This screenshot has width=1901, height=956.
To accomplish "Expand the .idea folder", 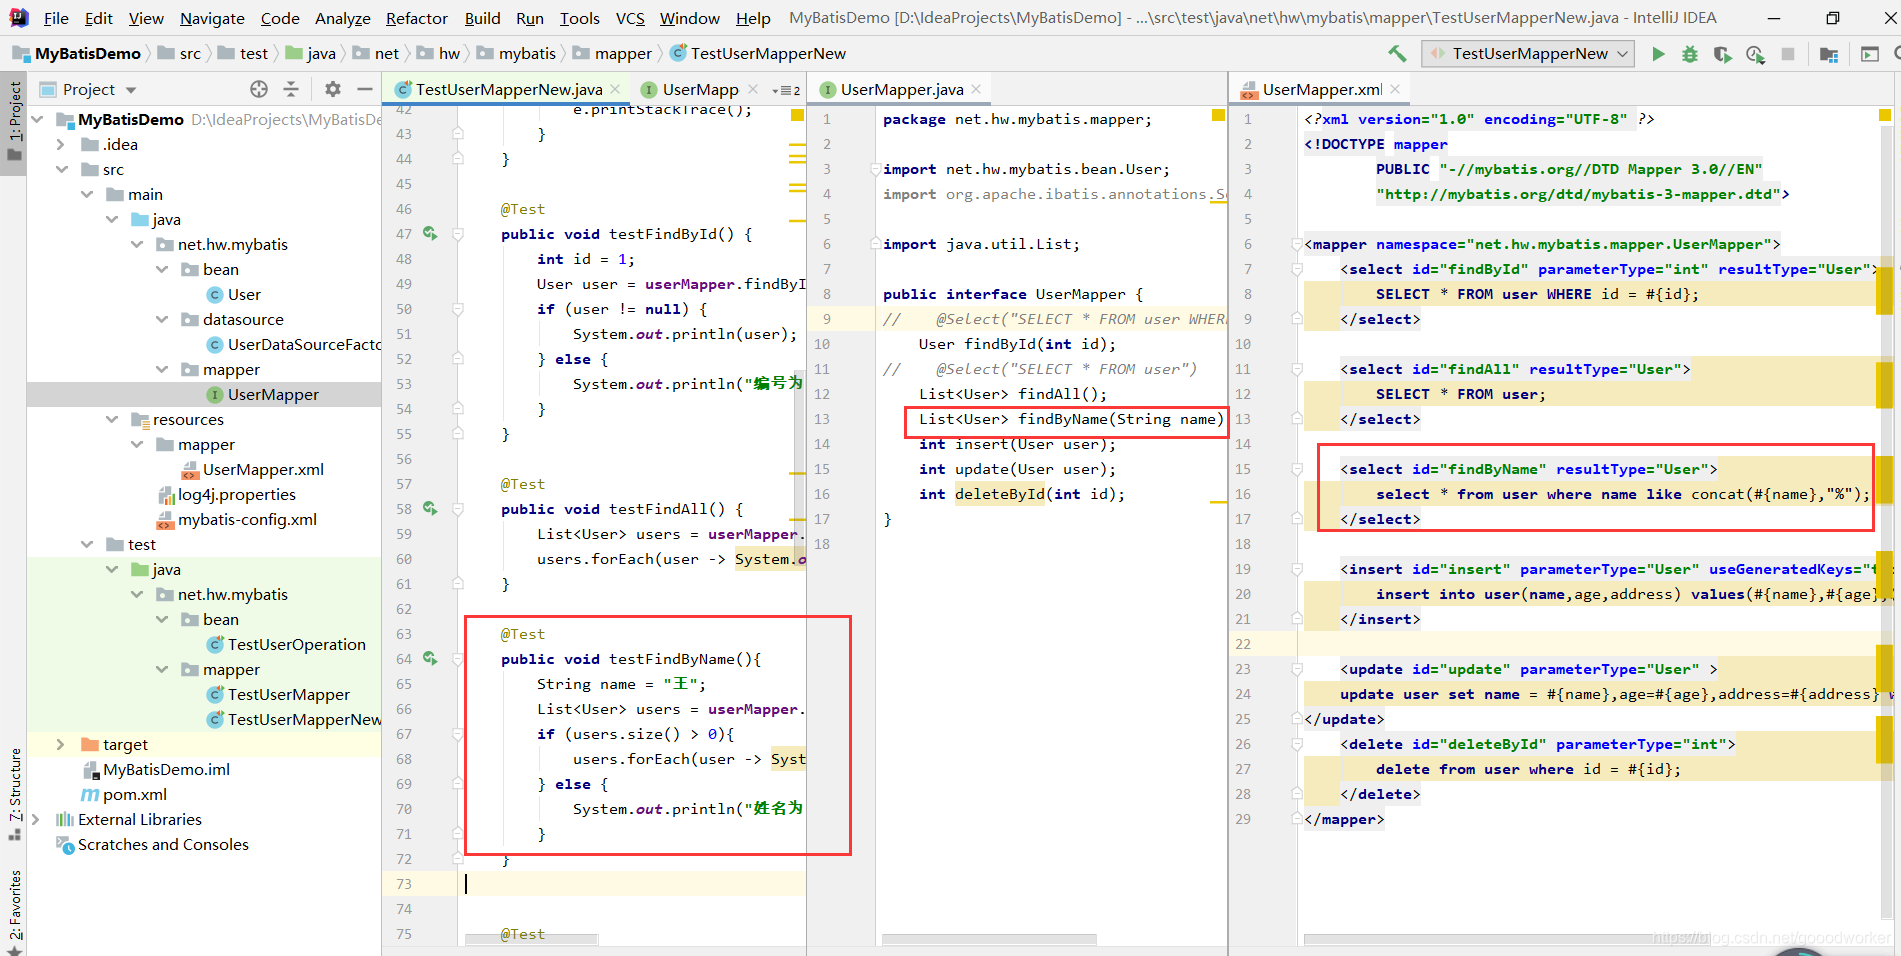I will pos(61,144).
